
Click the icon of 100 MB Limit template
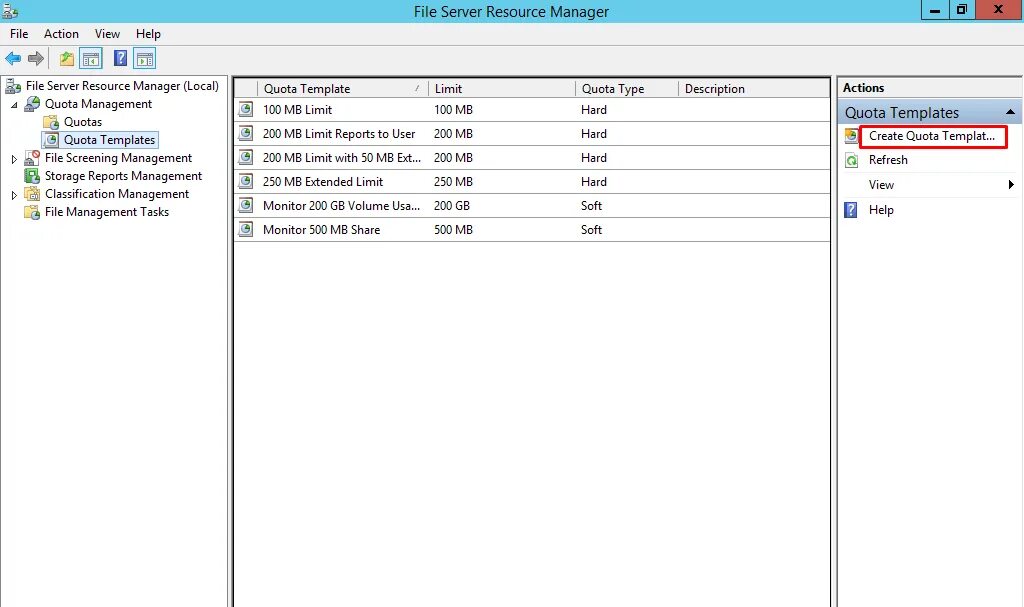246,109
